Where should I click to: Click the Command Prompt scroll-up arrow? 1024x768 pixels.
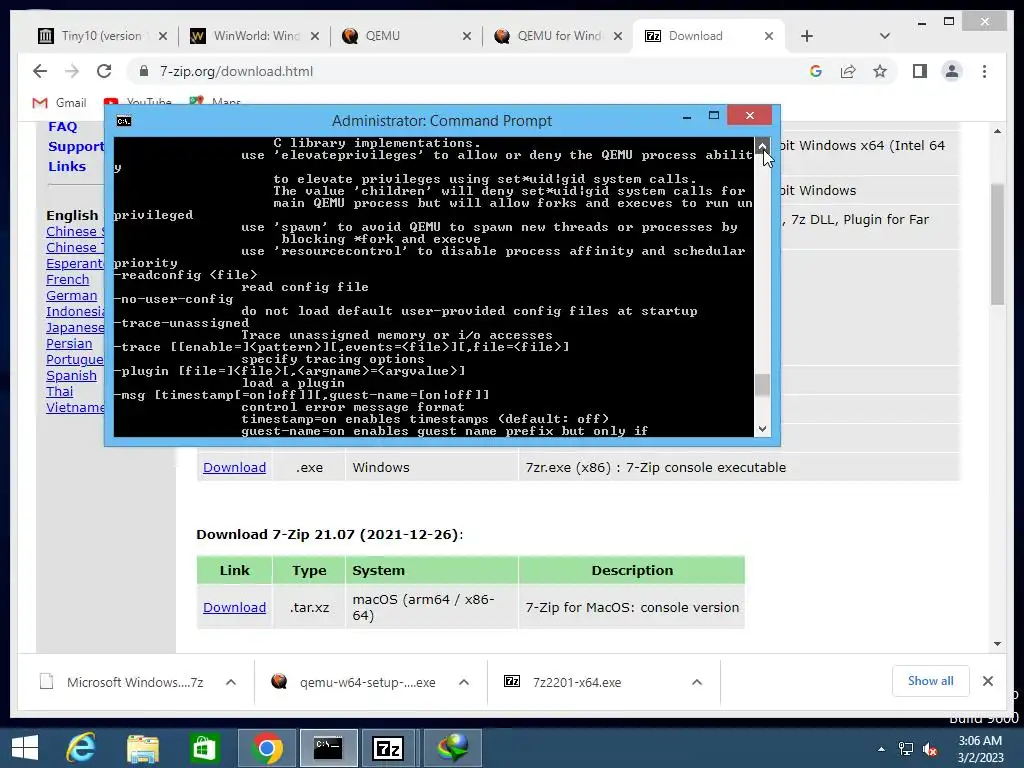point(762,145)
